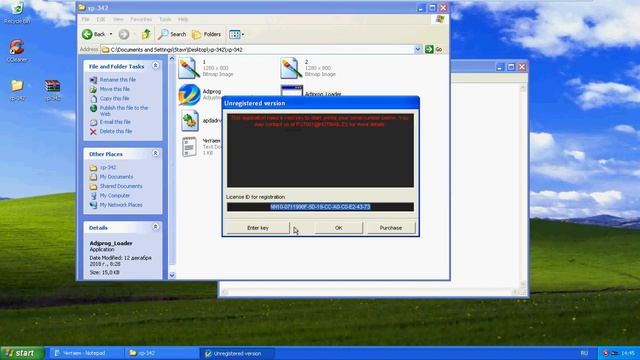
Task: Open the File menu
Action: [x=85, y=19]
